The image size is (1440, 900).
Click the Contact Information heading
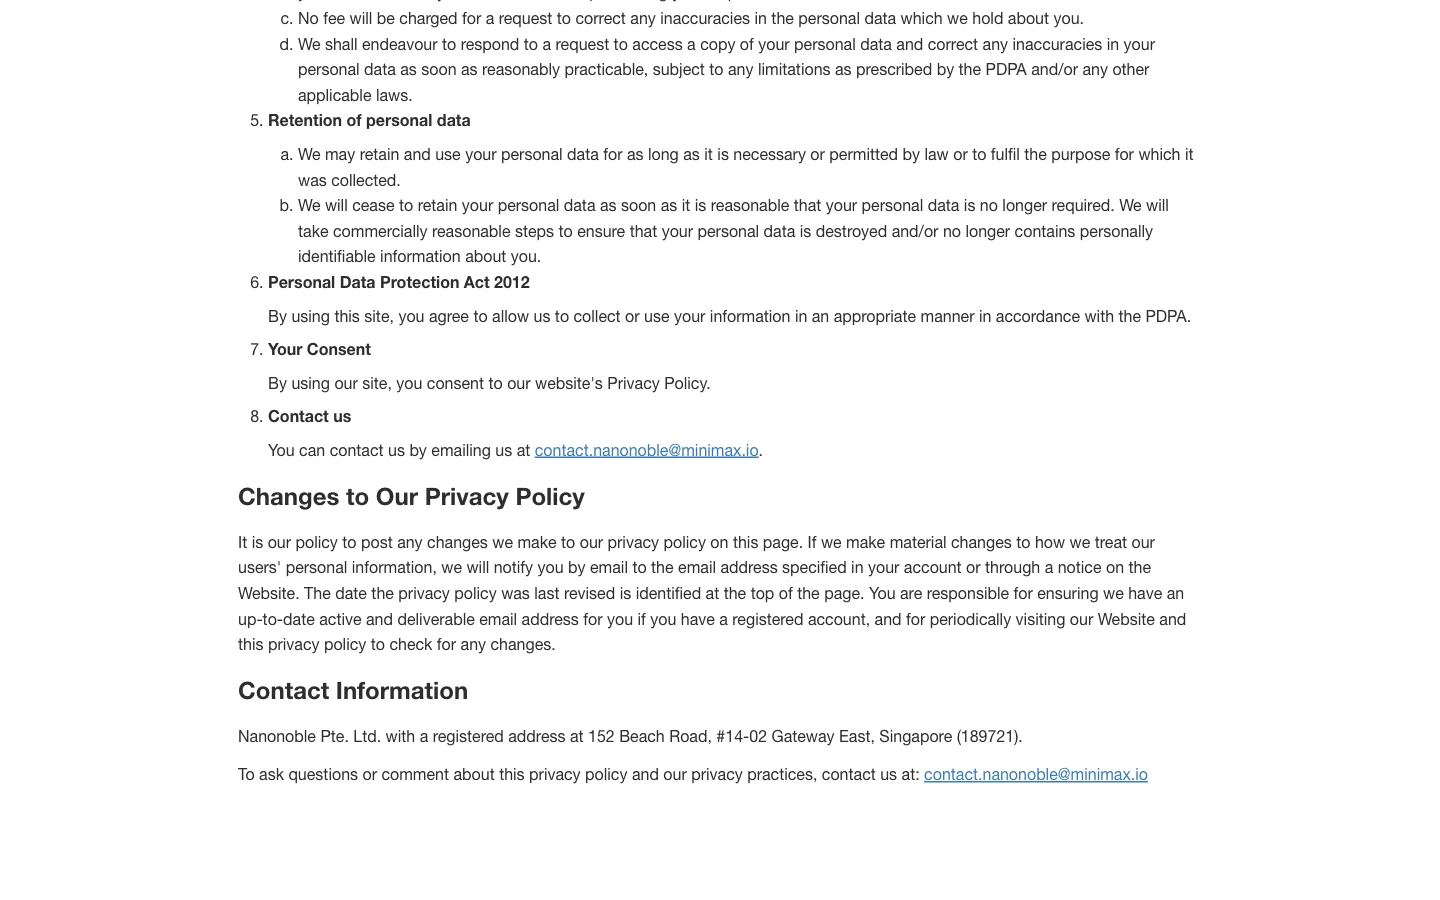353,691
